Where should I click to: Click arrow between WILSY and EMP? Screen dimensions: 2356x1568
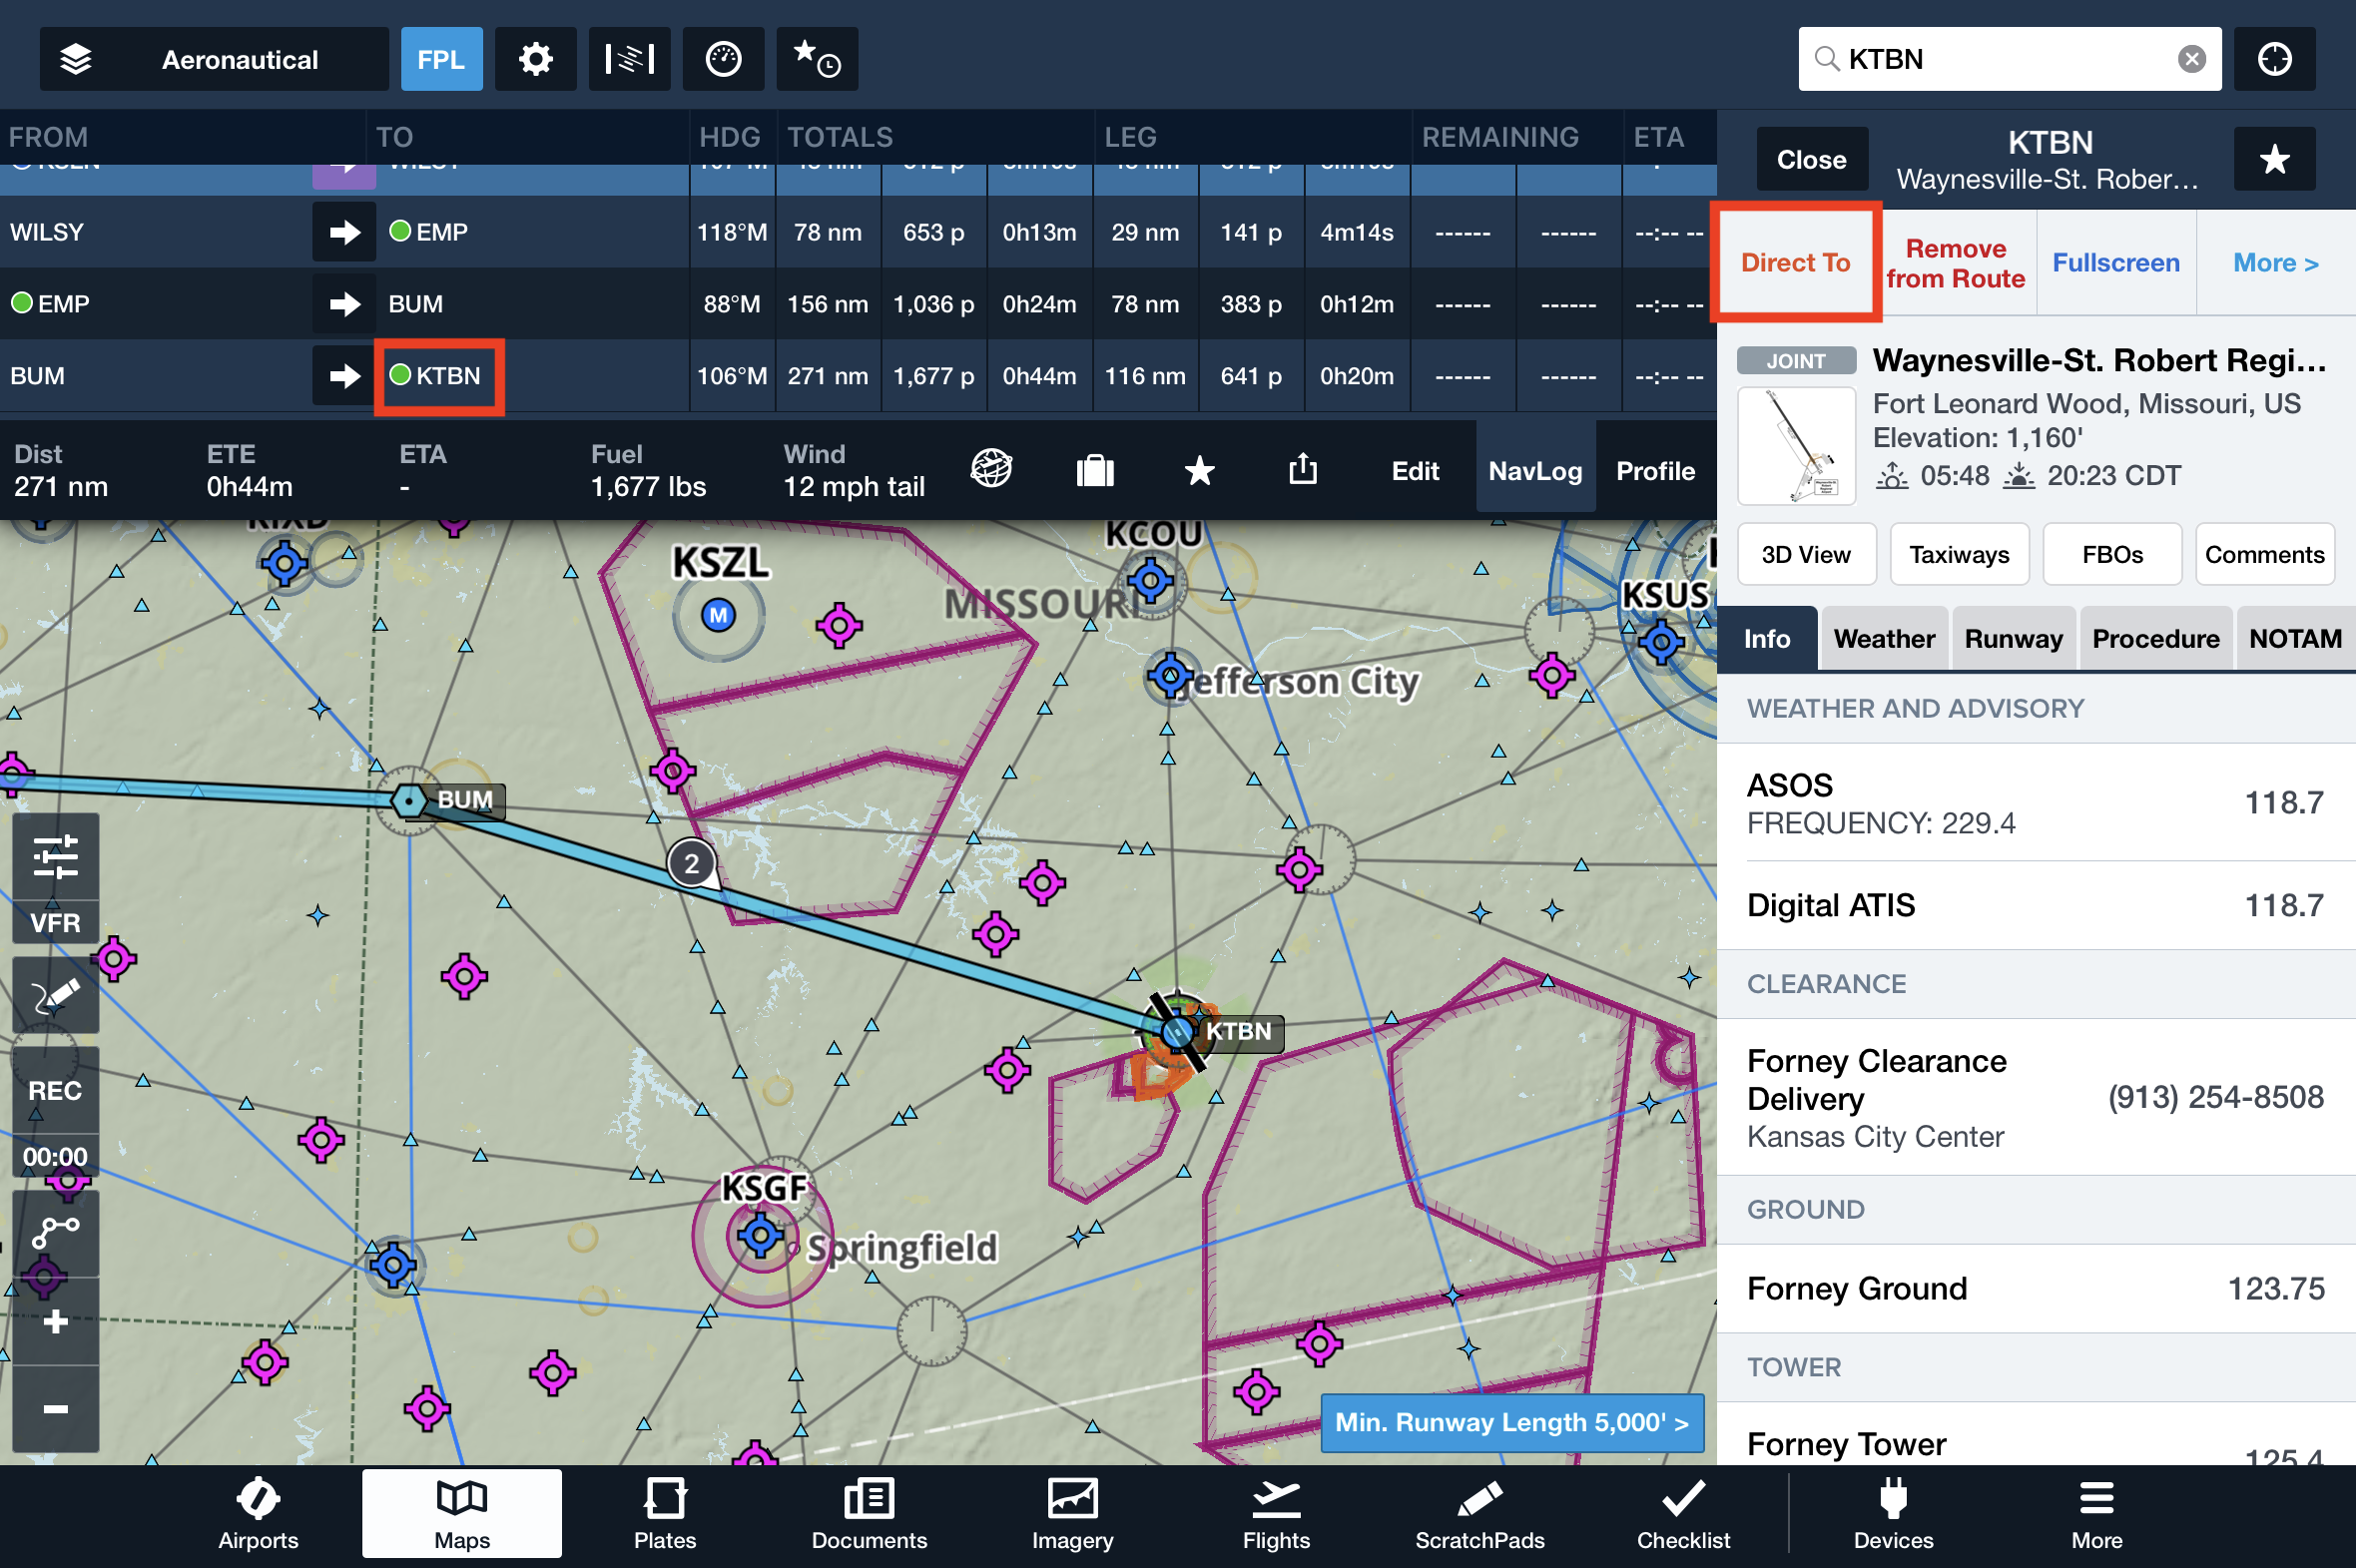tap(344, 232)
